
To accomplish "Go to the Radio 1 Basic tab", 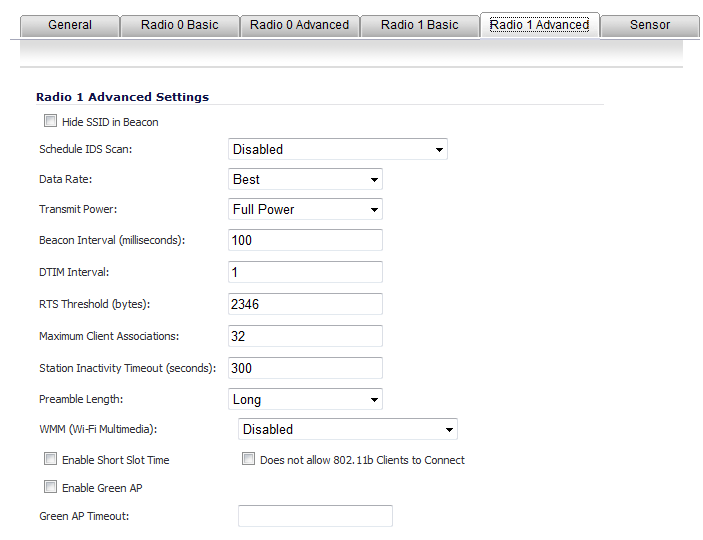I will (420, 26).
